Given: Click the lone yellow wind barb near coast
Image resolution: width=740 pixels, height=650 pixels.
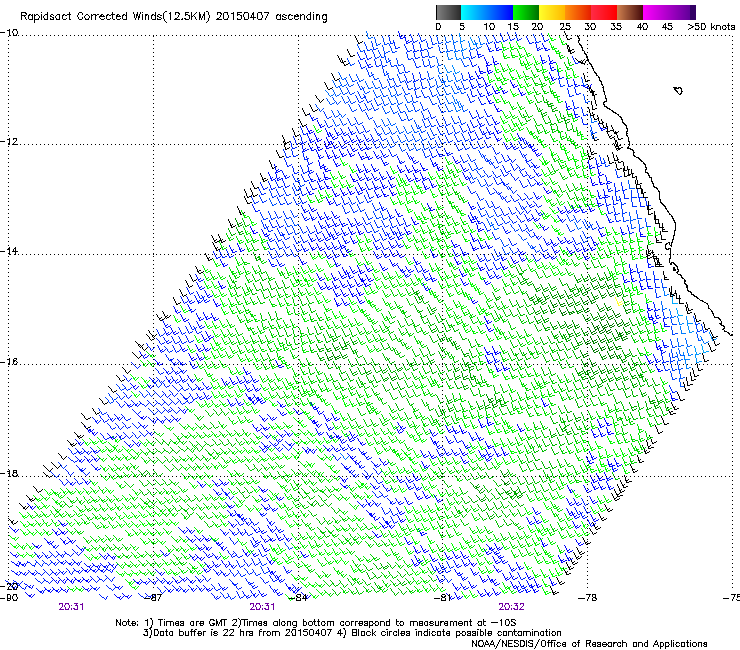Looking at the screenshot, I should [x=618, y=301].
